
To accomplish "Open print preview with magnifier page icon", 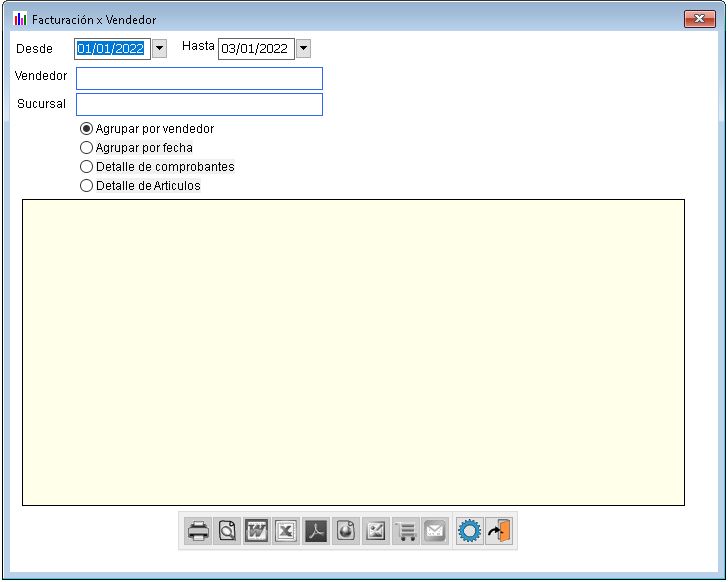I will (x=227, y=531).
